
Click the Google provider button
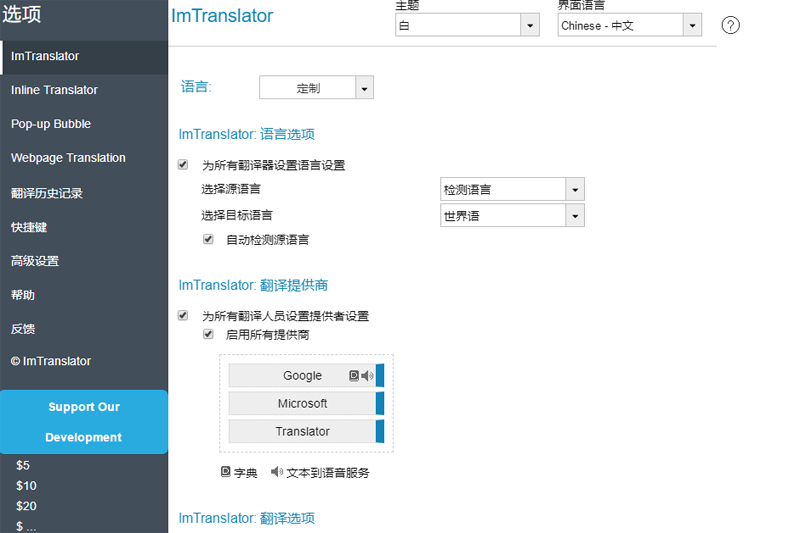coord(302,376)
